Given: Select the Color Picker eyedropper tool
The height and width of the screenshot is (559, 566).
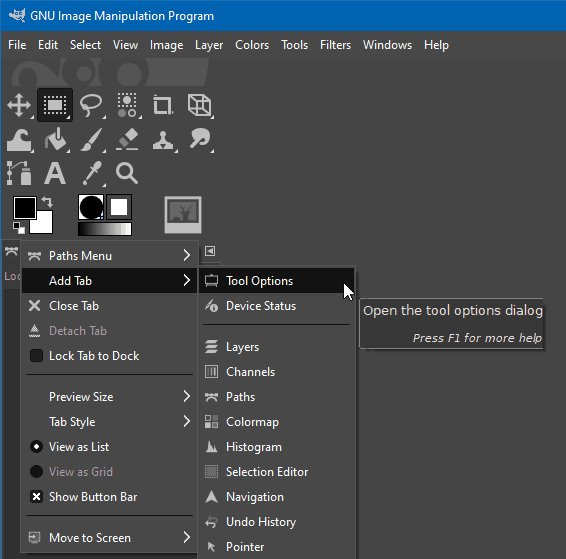Looking at the screenshot, I should [x=92, y=174].
